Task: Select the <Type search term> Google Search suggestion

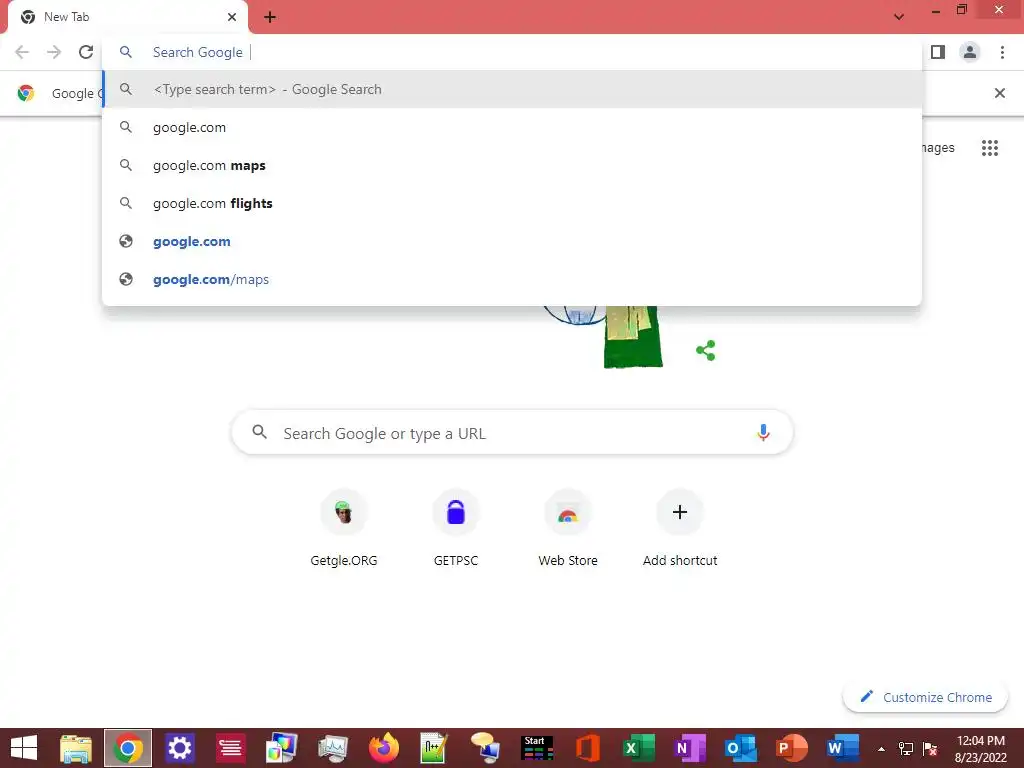Action: click(x=512, y=89)
